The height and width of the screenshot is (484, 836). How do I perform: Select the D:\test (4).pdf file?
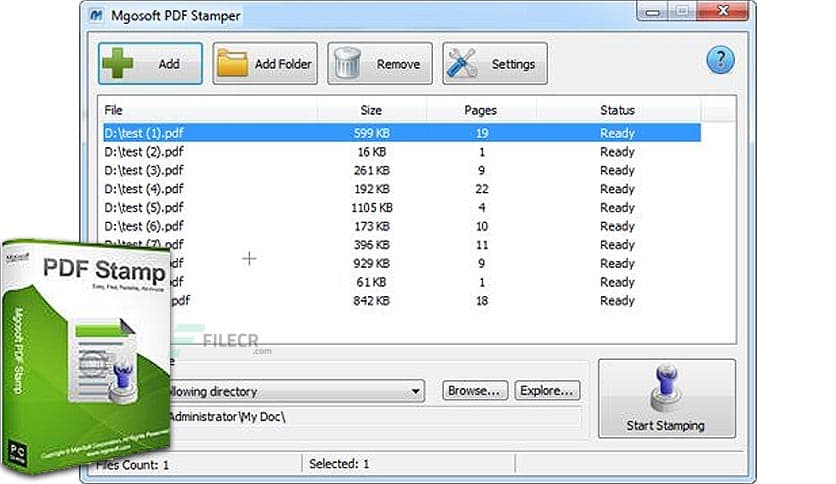[x=144, y=189]
